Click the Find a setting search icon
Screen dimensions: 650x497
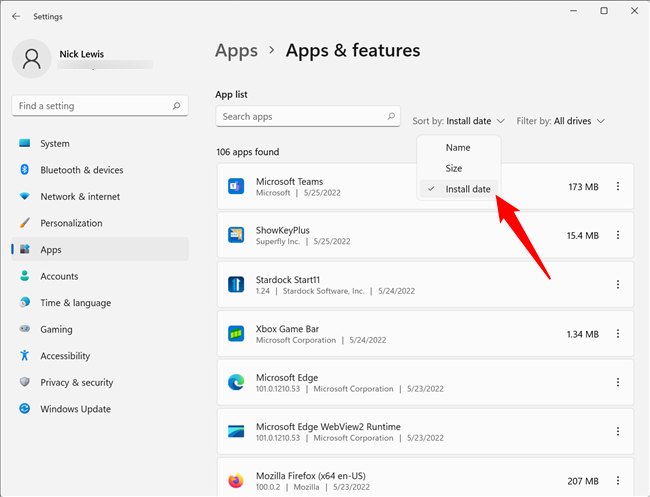[177, 106]
